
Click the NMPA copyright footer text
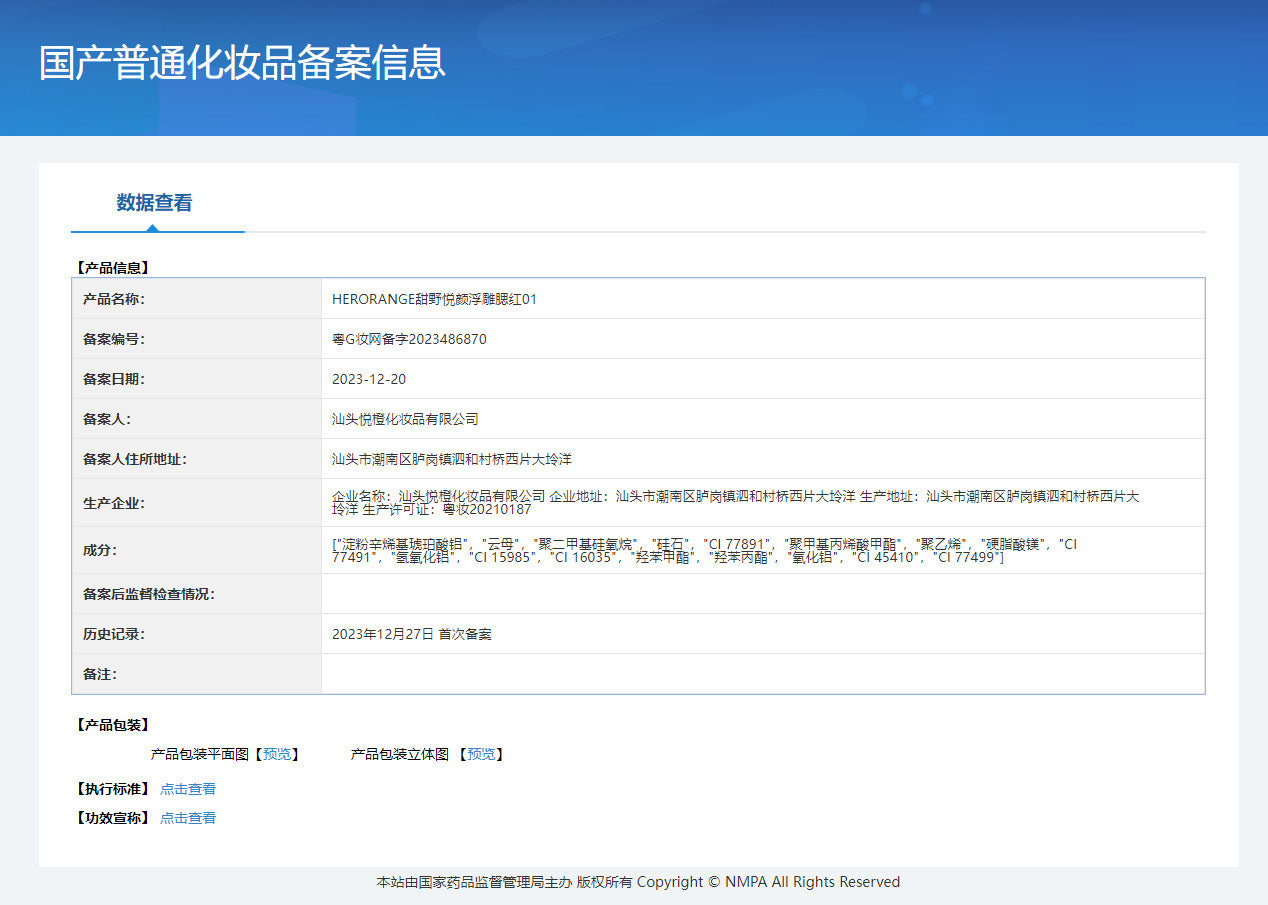638,882
